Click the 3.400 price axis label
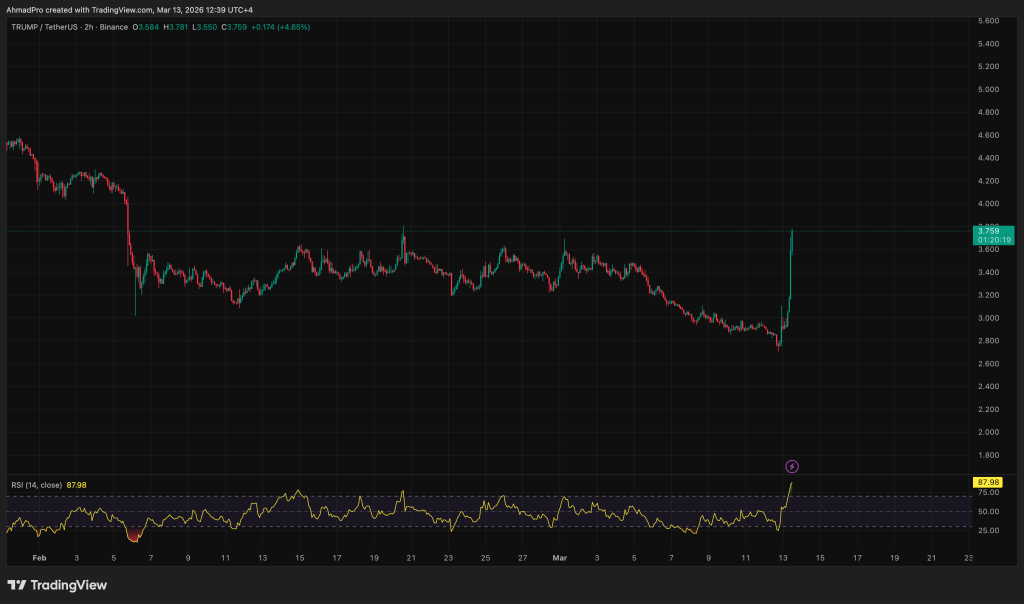The image size is (1024, 604). coord(988,272)
